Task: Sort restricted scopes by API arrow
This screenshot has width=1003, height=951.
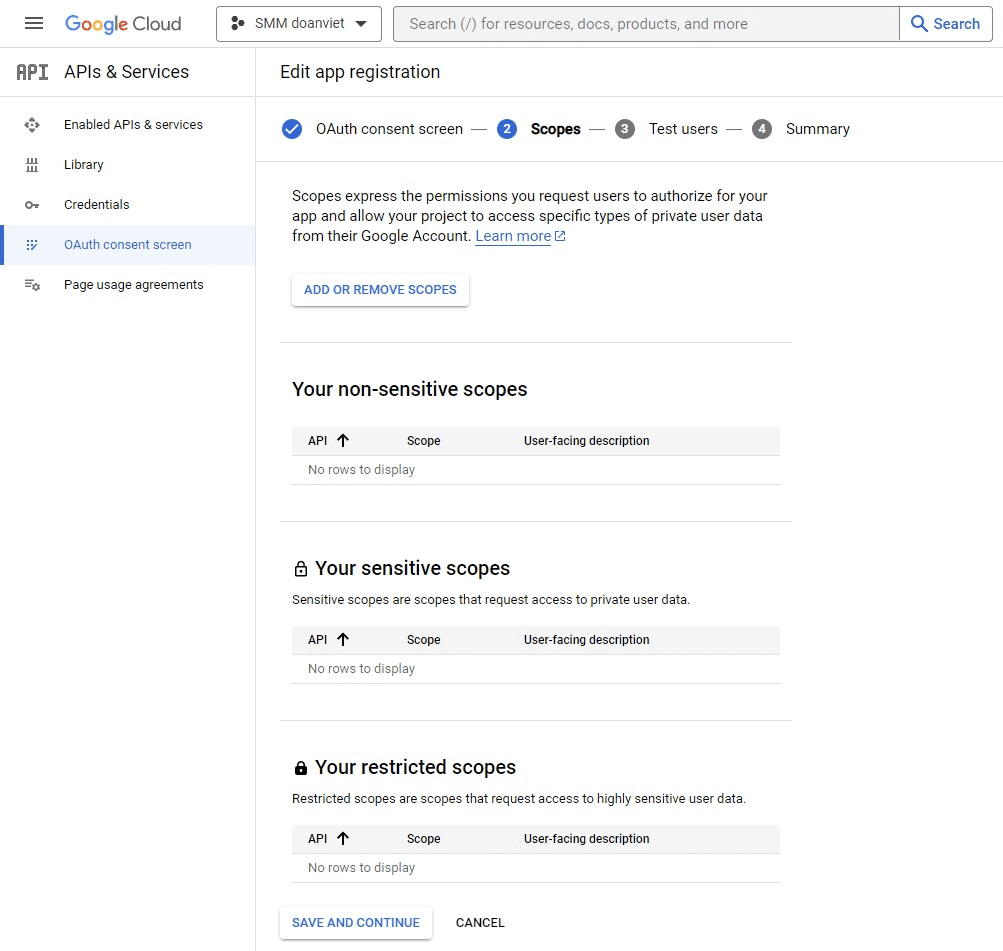Action: point(343,839)
